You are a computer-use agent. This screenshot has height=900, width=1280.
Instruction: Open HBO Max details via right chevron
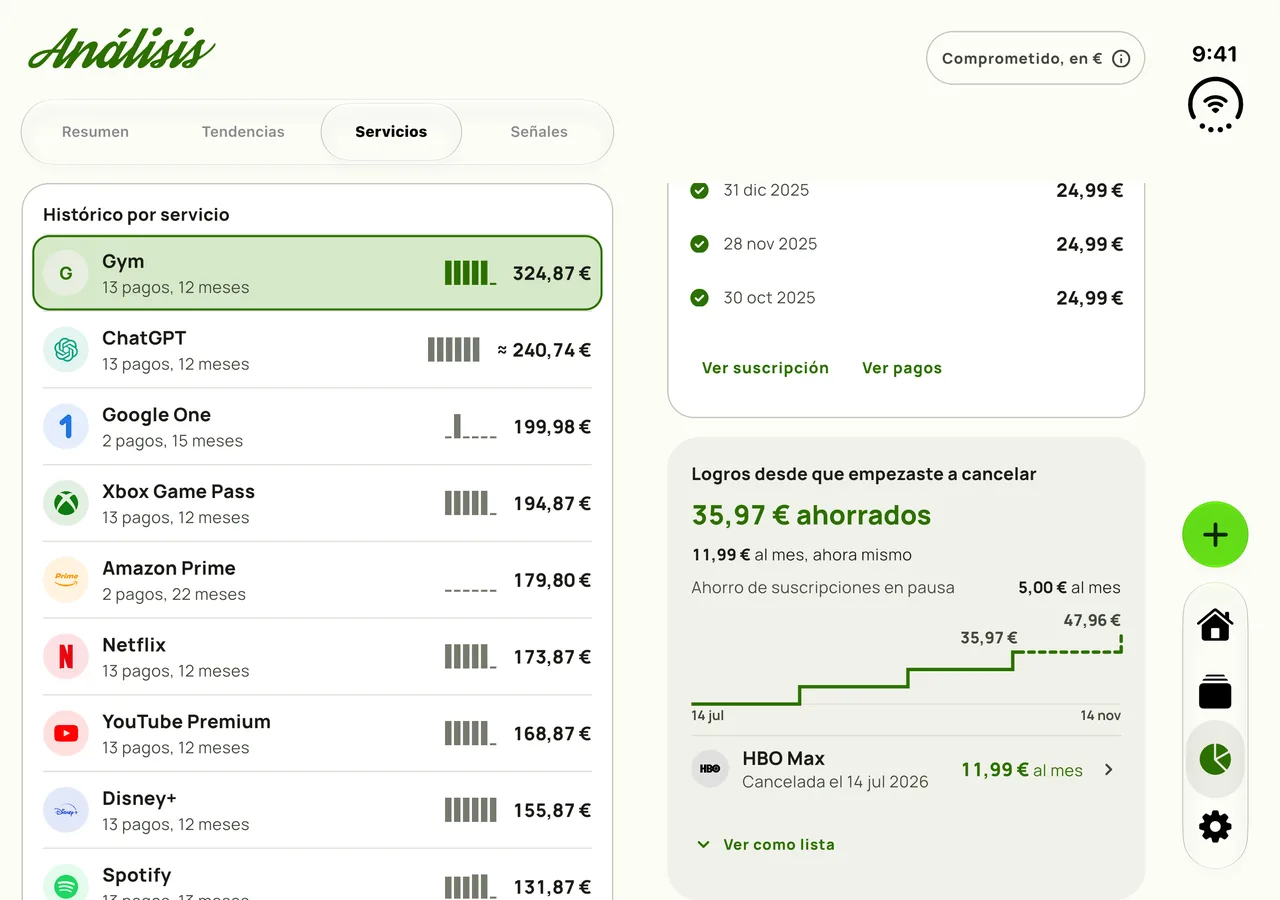(x=1108, y=770)
